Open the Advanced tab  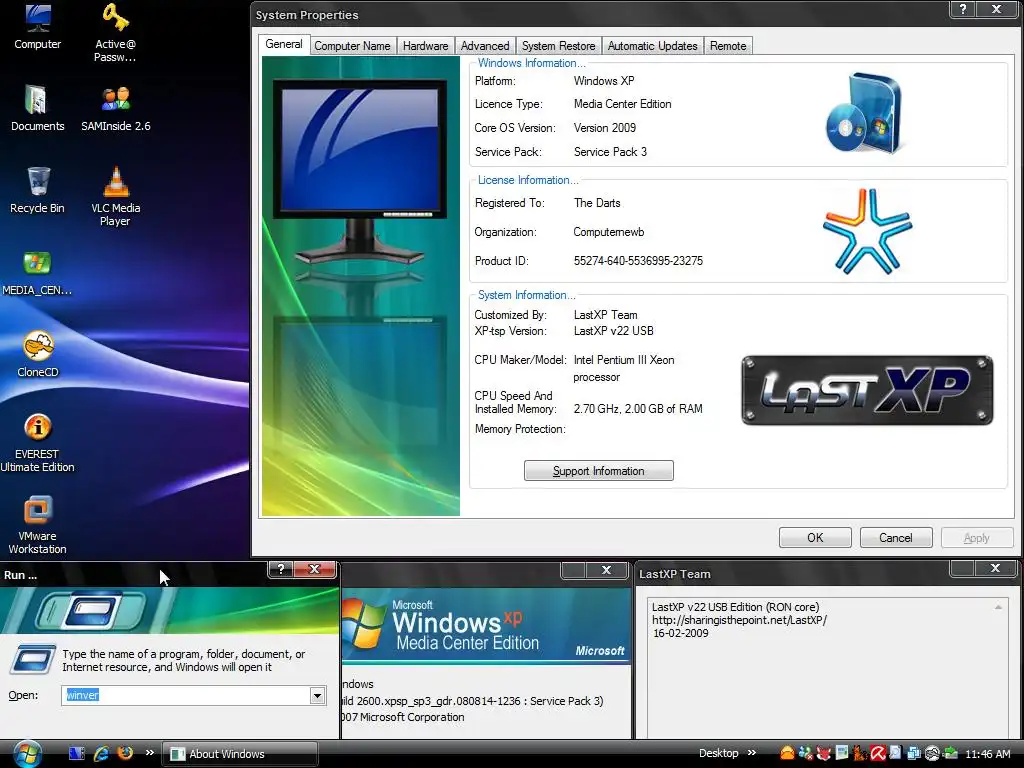485,46
